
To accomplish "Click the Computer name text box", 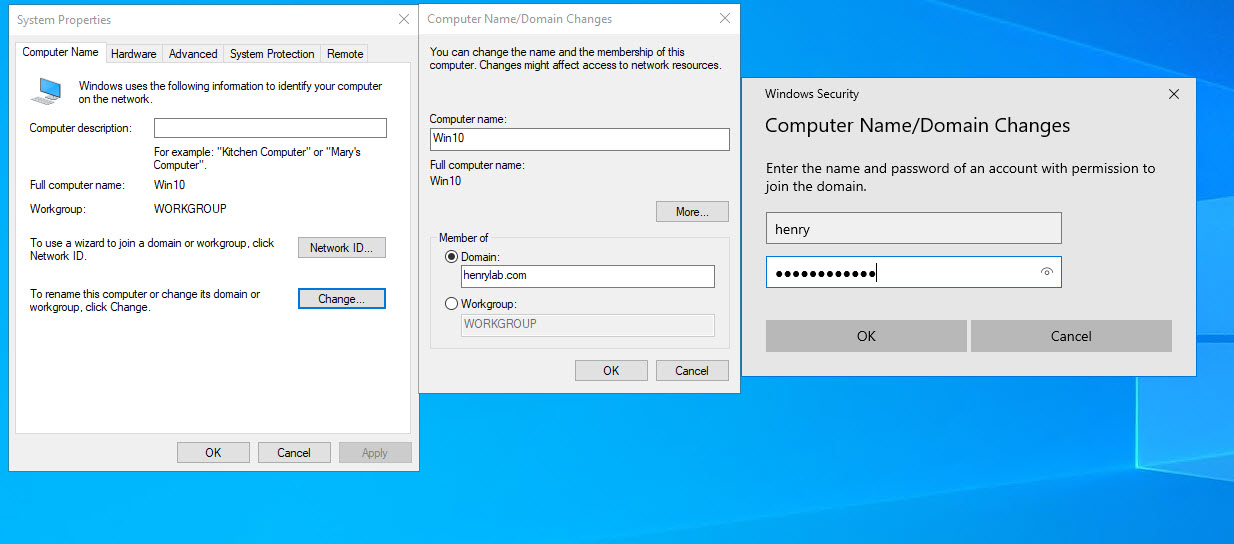I will (x=579, y=139).
